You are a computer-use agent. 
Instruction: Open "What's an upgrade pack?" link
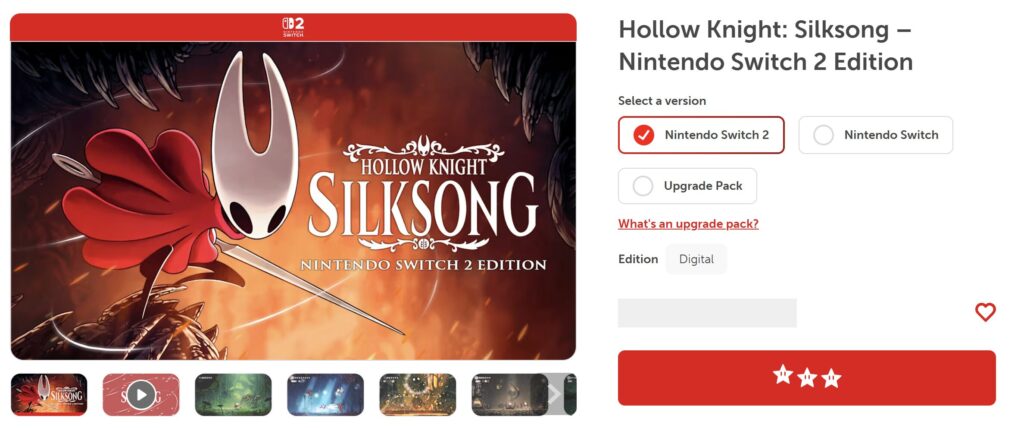pos(688,224)
